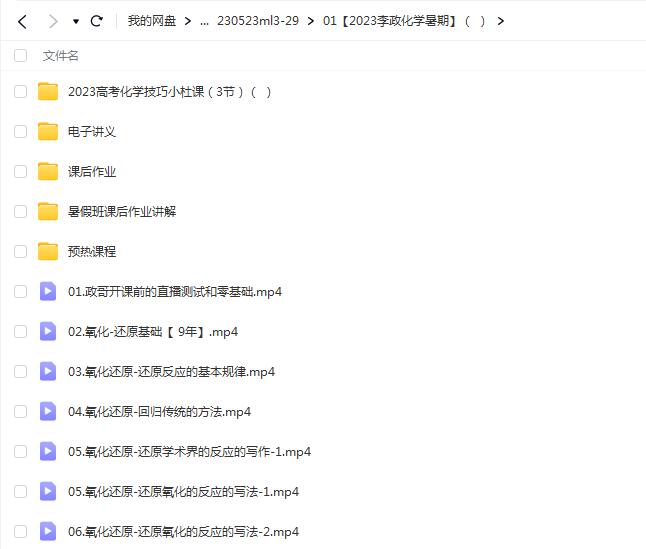Refresh the file list
Viewport: 646px width, 549px height.
pyautogui.click(x=97, y=21)
